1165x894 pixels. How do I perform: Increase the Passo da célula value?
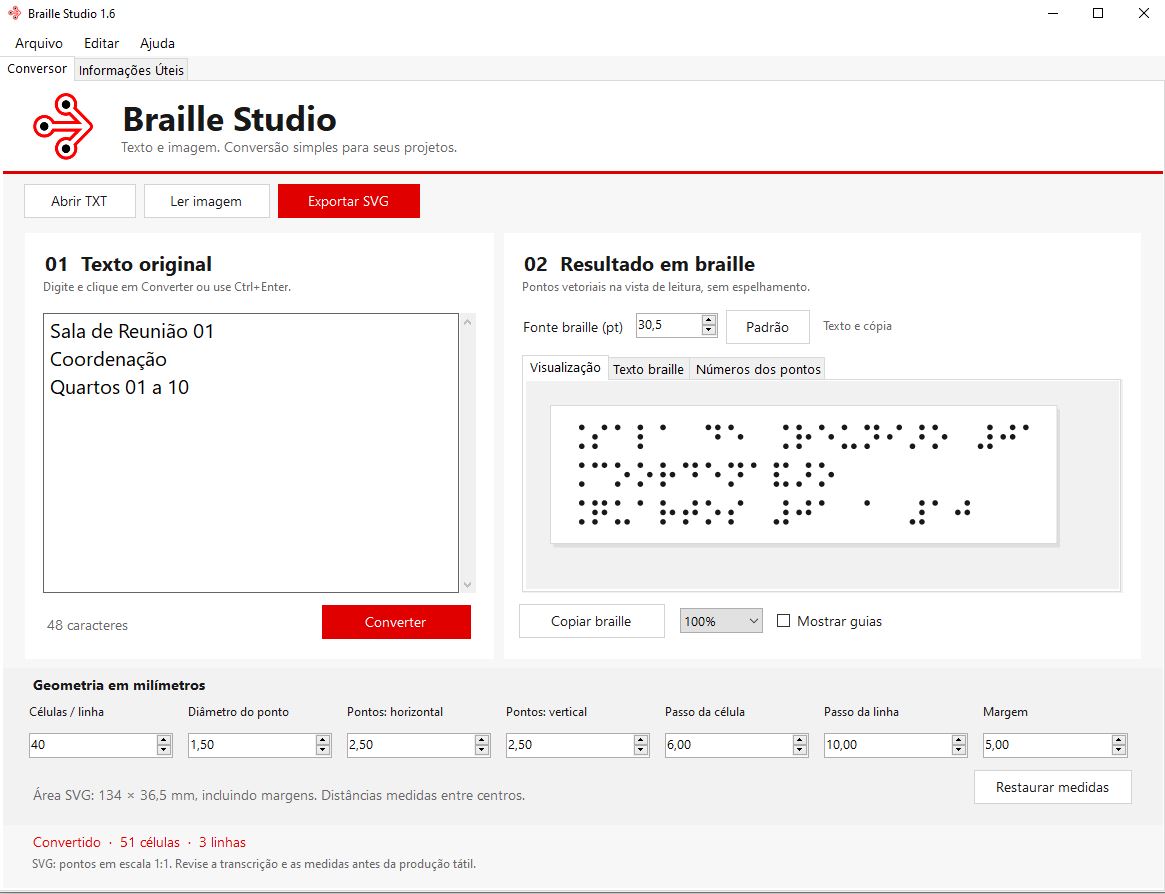coord(800,739)
